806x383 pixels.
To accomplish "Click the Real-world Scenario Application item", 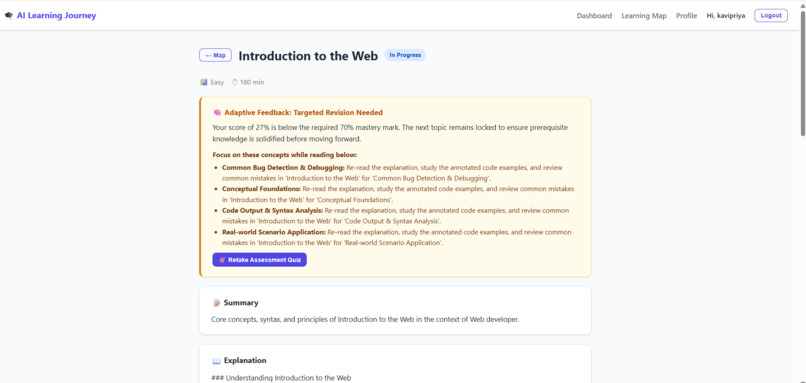I will point(397,238).
